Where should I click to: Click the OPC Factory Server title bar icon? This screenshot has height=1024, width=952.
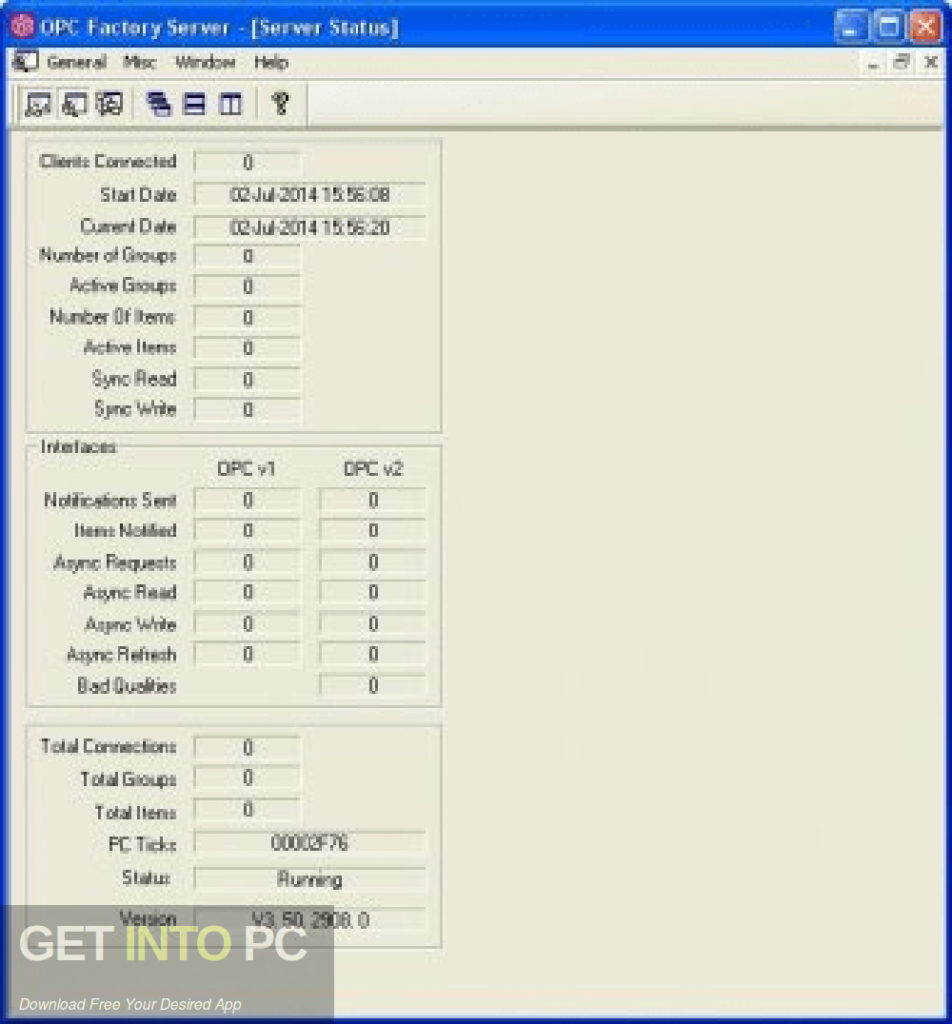pyautogui.click(x=22, y=27)
